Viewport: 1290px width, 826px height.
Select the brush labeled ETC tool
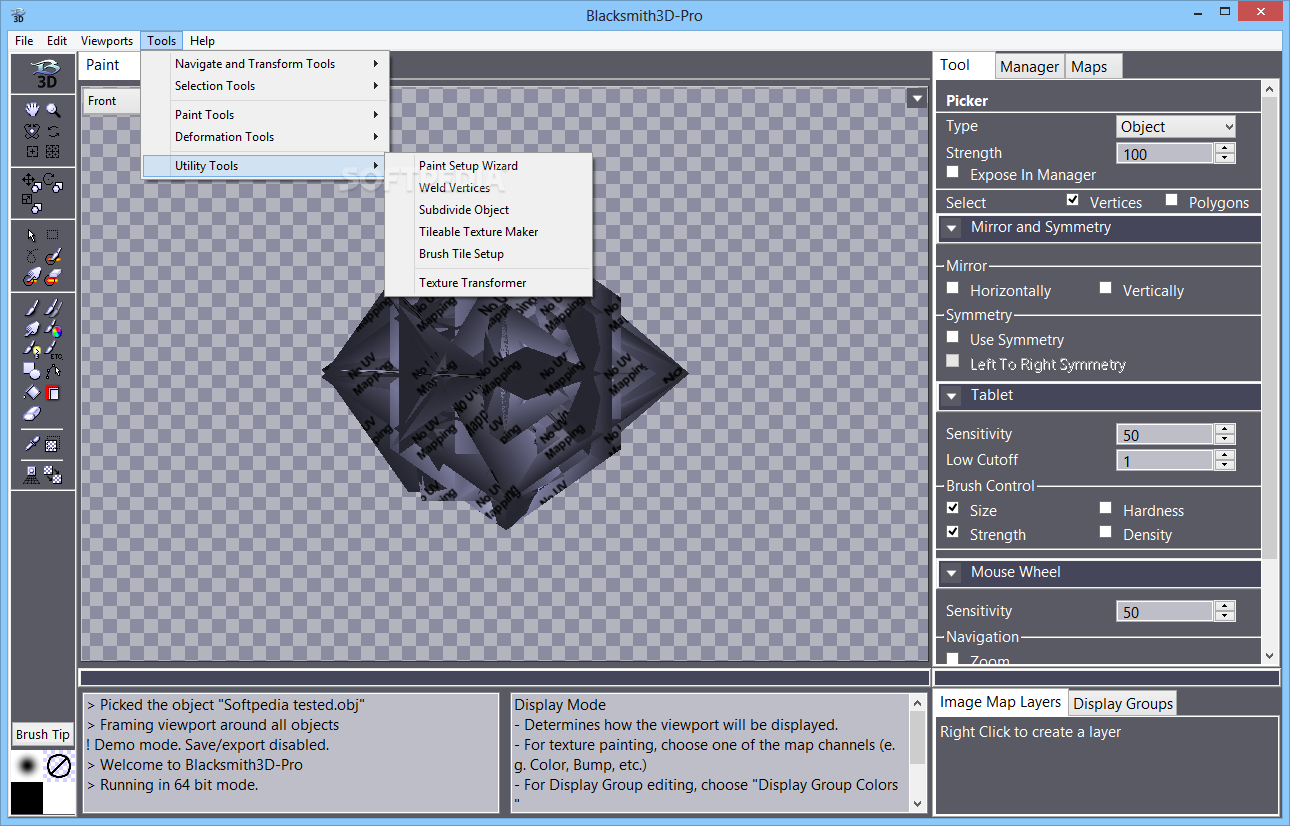point(53,350)
